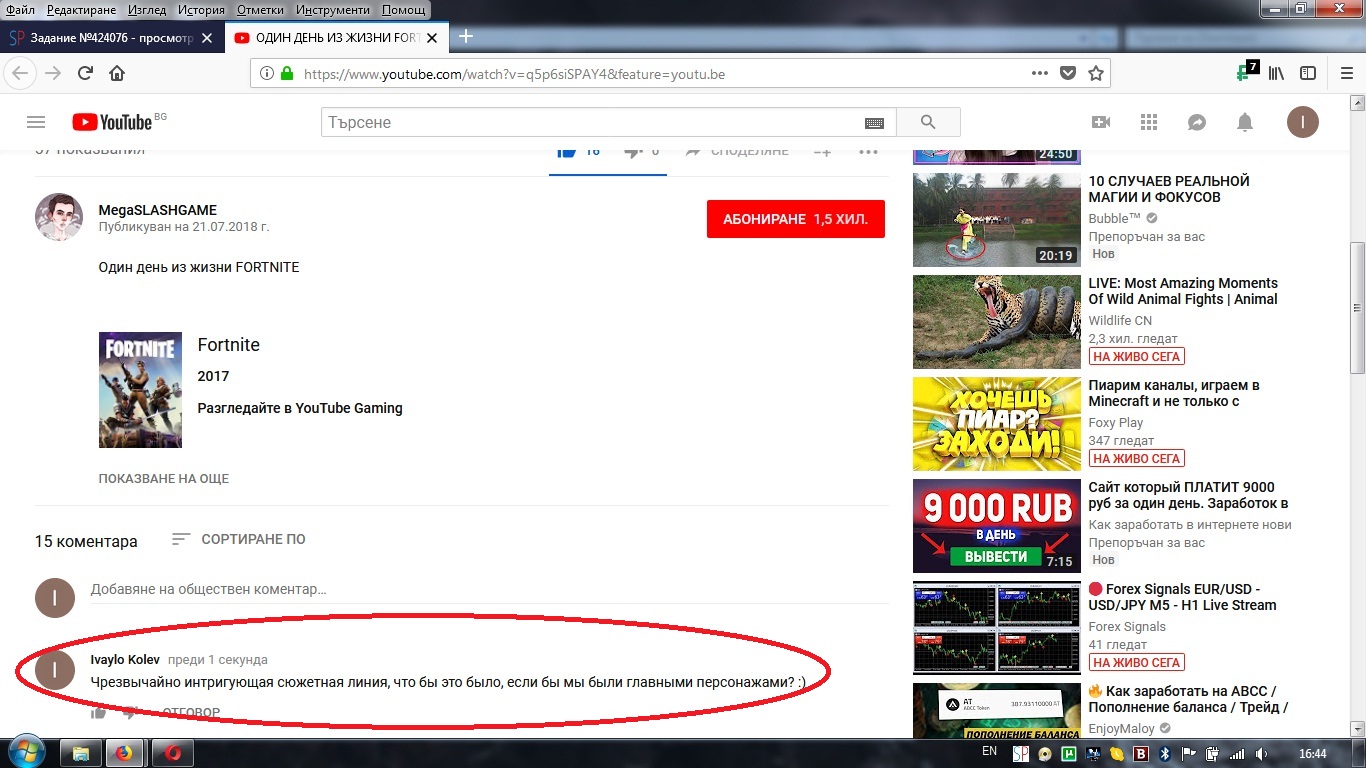The width and height of the screenshot is (1366, 768).
Task: Open the MegaSLASHGAME channel name link
Action: click(x=157, y=210)
